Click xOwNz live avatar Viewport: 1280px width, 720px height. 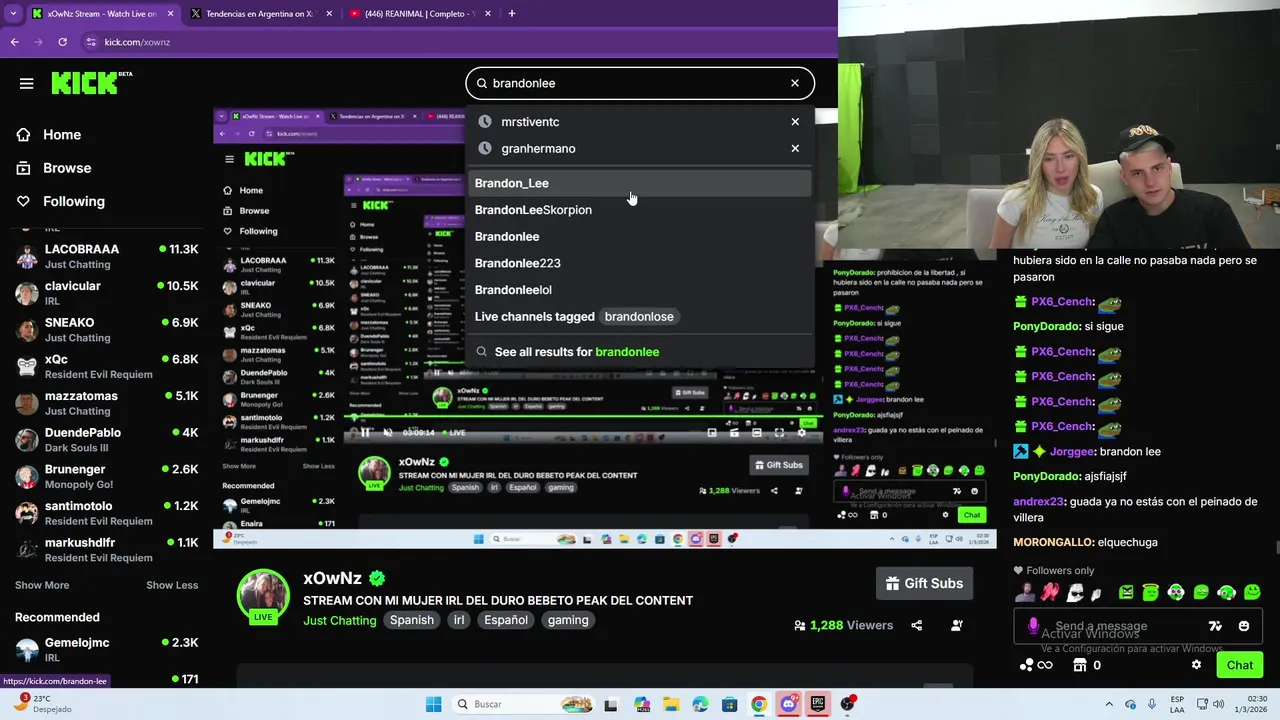pos(263,597)
